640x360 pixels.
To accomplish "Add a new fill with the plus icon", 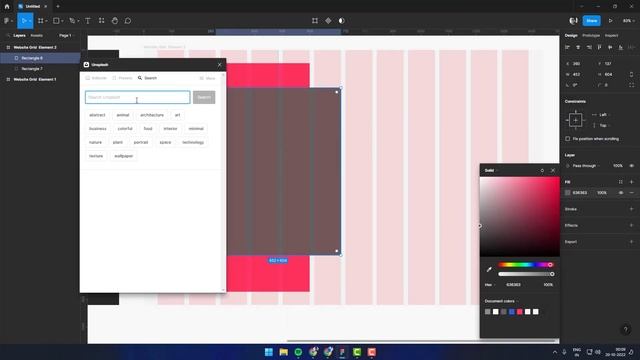I will tap(631, 182).
